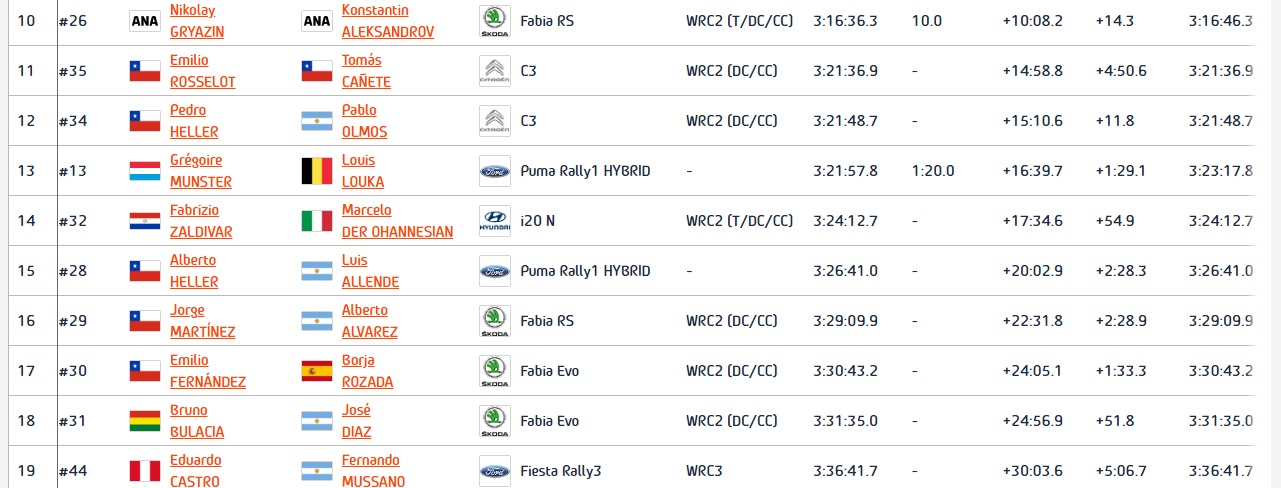The width and height of the screenshot is (1281, 488).
Task: Open Fabrizio Zaldivar's driver link
Action: (x=202, y=221)
